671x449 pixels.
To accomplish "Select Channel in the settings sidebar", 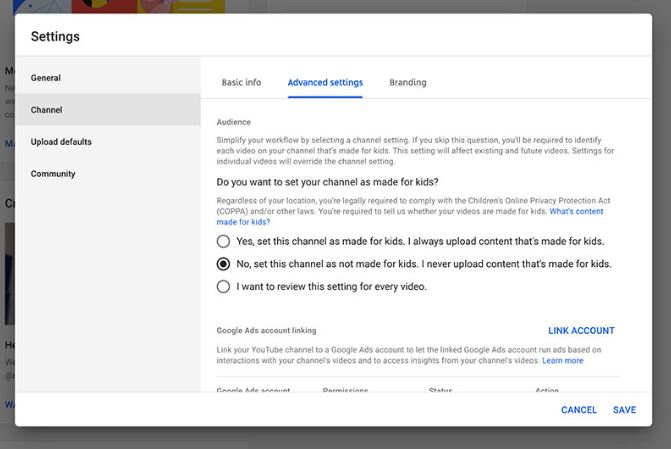I will coord(47,110).
